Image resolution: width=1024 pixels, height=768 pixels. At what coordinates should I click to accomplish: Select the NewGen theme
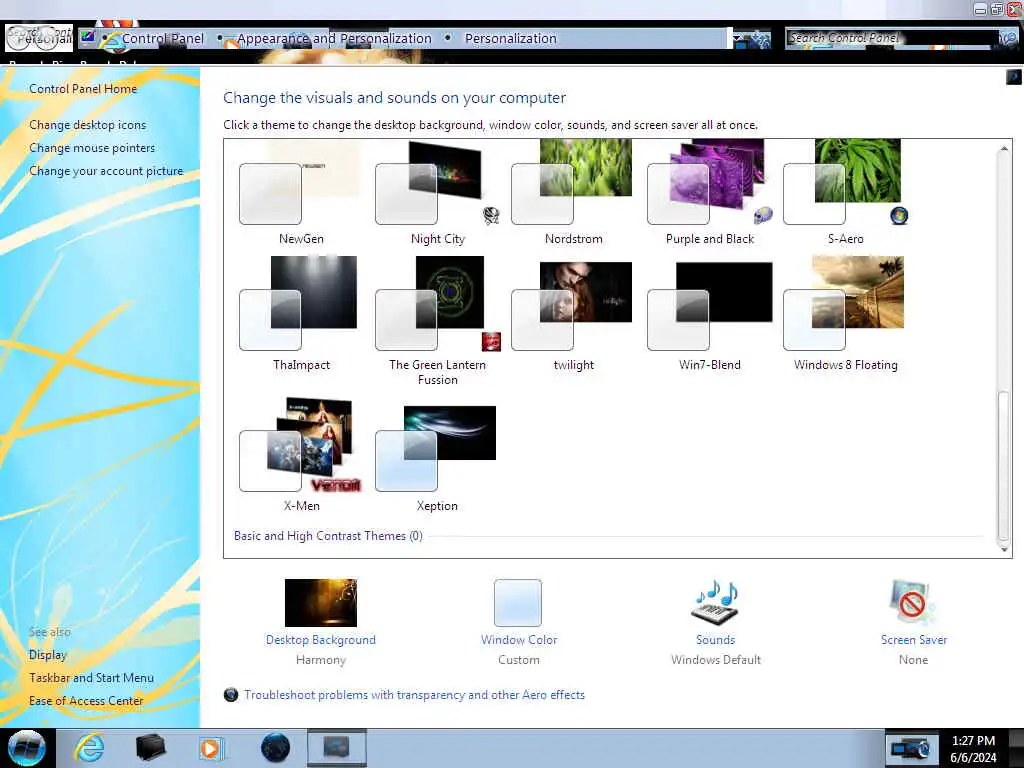[300, 193]
